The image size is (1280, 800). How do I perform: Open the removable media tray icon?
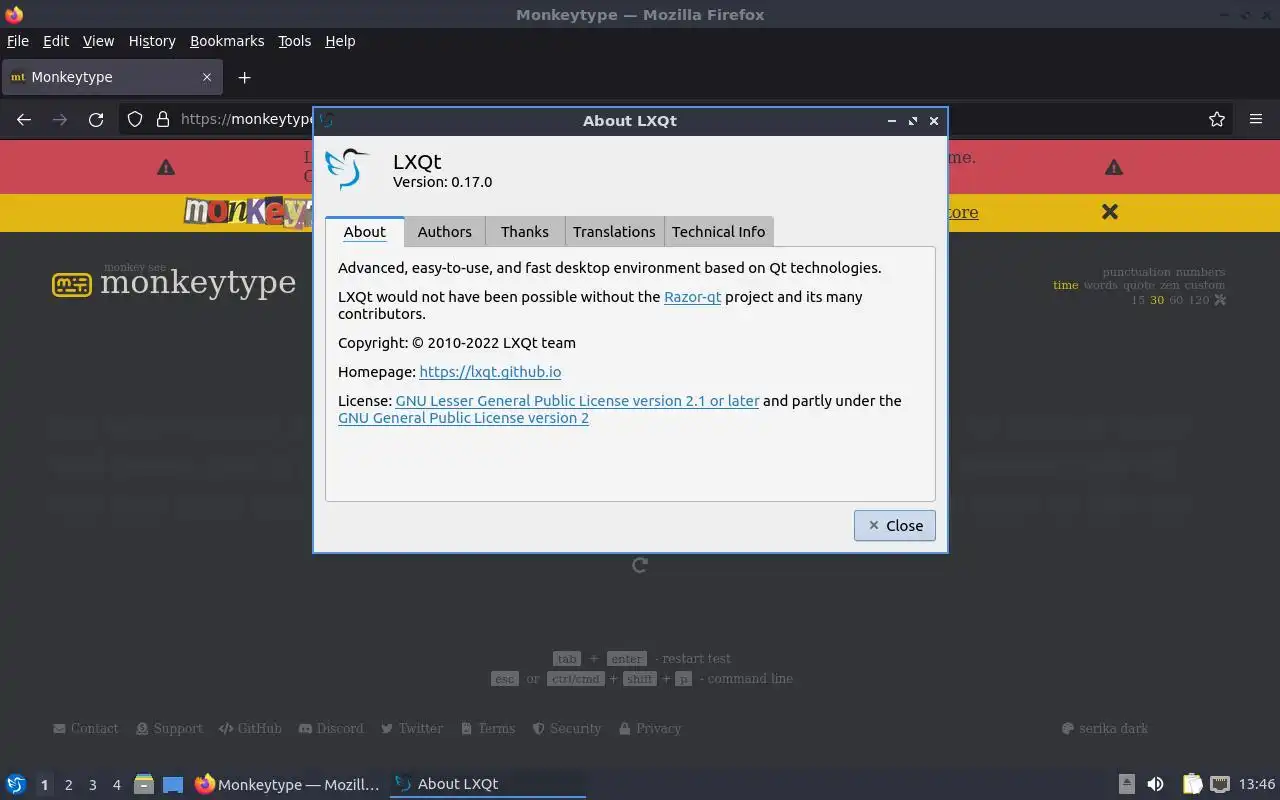click(x=1127, y=784)
